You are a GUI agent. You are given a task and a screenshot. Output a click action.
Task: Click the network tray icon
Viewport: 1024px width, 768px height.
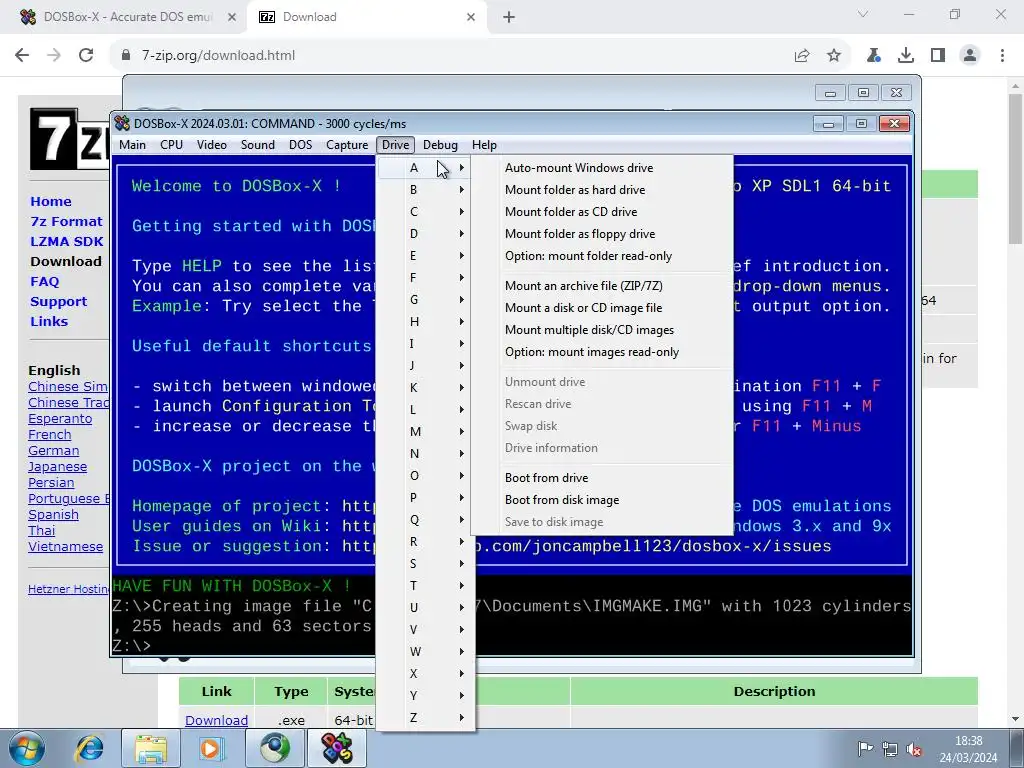[x=889, y=749]
